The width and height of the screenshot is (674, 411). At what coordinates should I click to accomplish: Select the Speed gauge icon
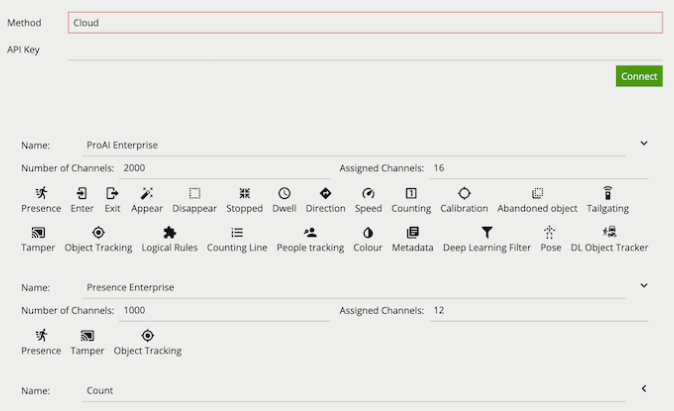[368, 193]
